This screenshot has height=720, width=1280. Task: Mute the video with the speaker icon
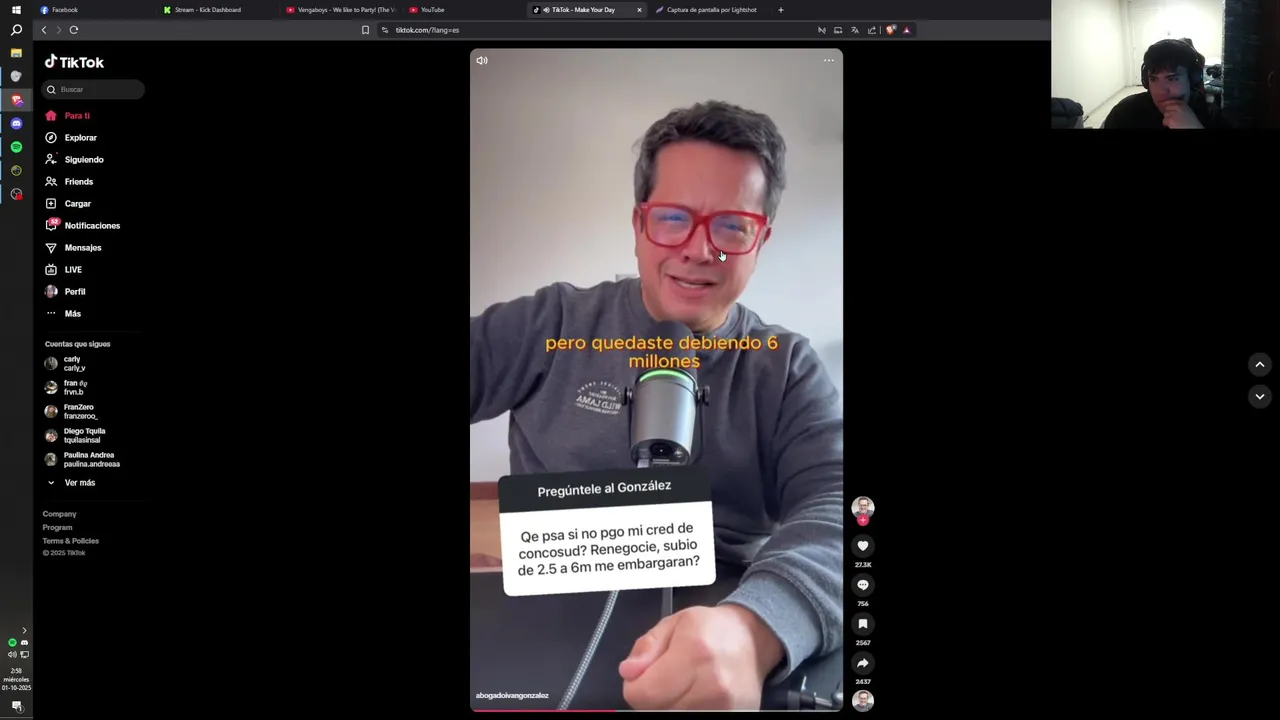pyautogui.click(x=482, y=60)
